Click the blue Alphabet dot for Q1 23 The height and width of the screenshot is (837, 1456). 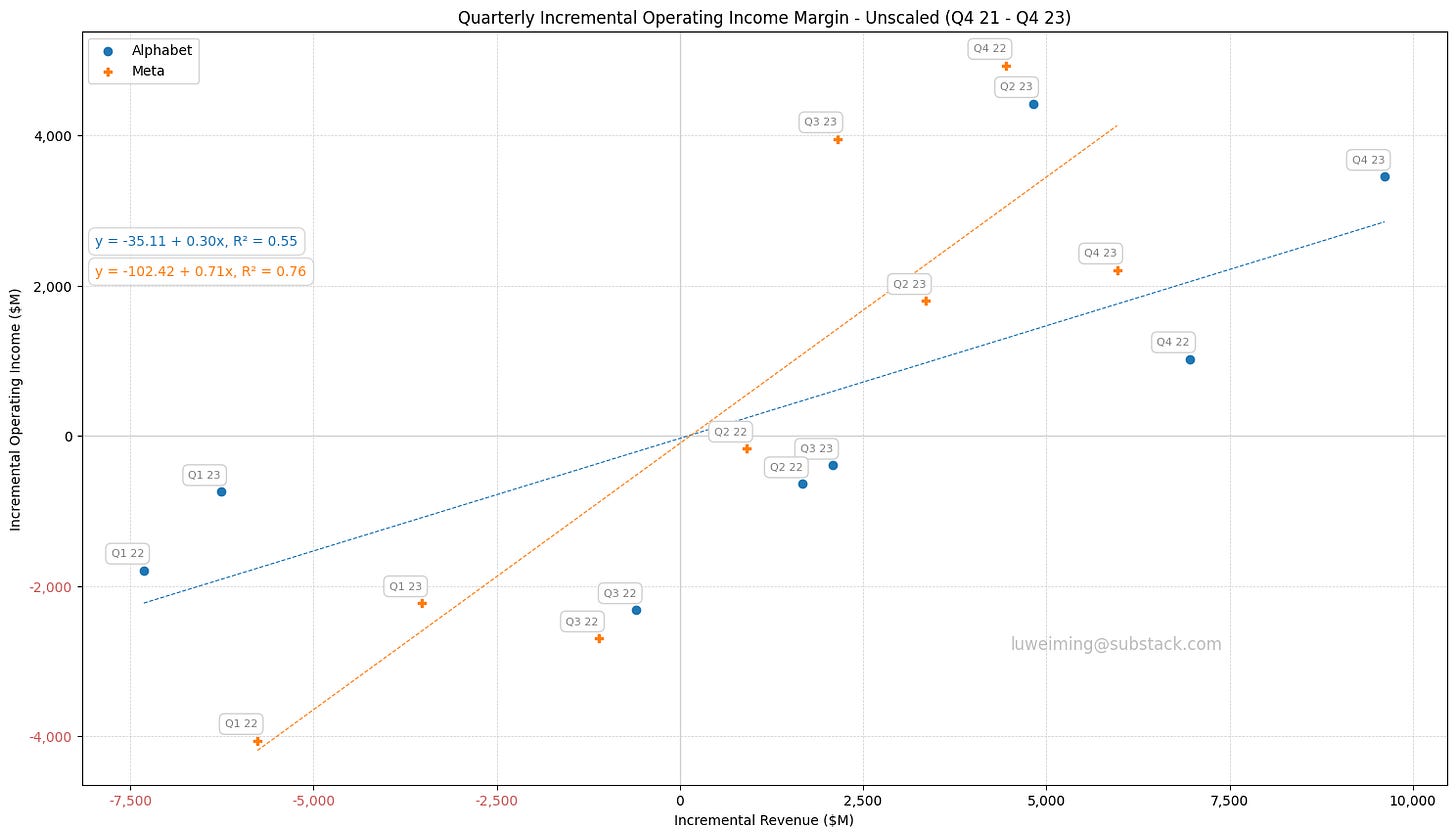[x=222, y=492]
